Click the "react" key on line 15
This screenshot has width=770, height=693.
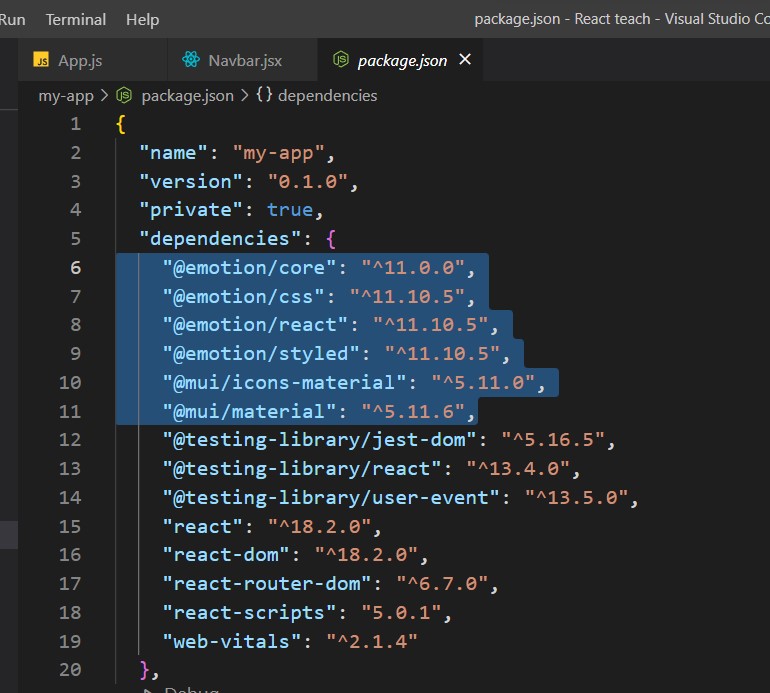pos(203,527)
